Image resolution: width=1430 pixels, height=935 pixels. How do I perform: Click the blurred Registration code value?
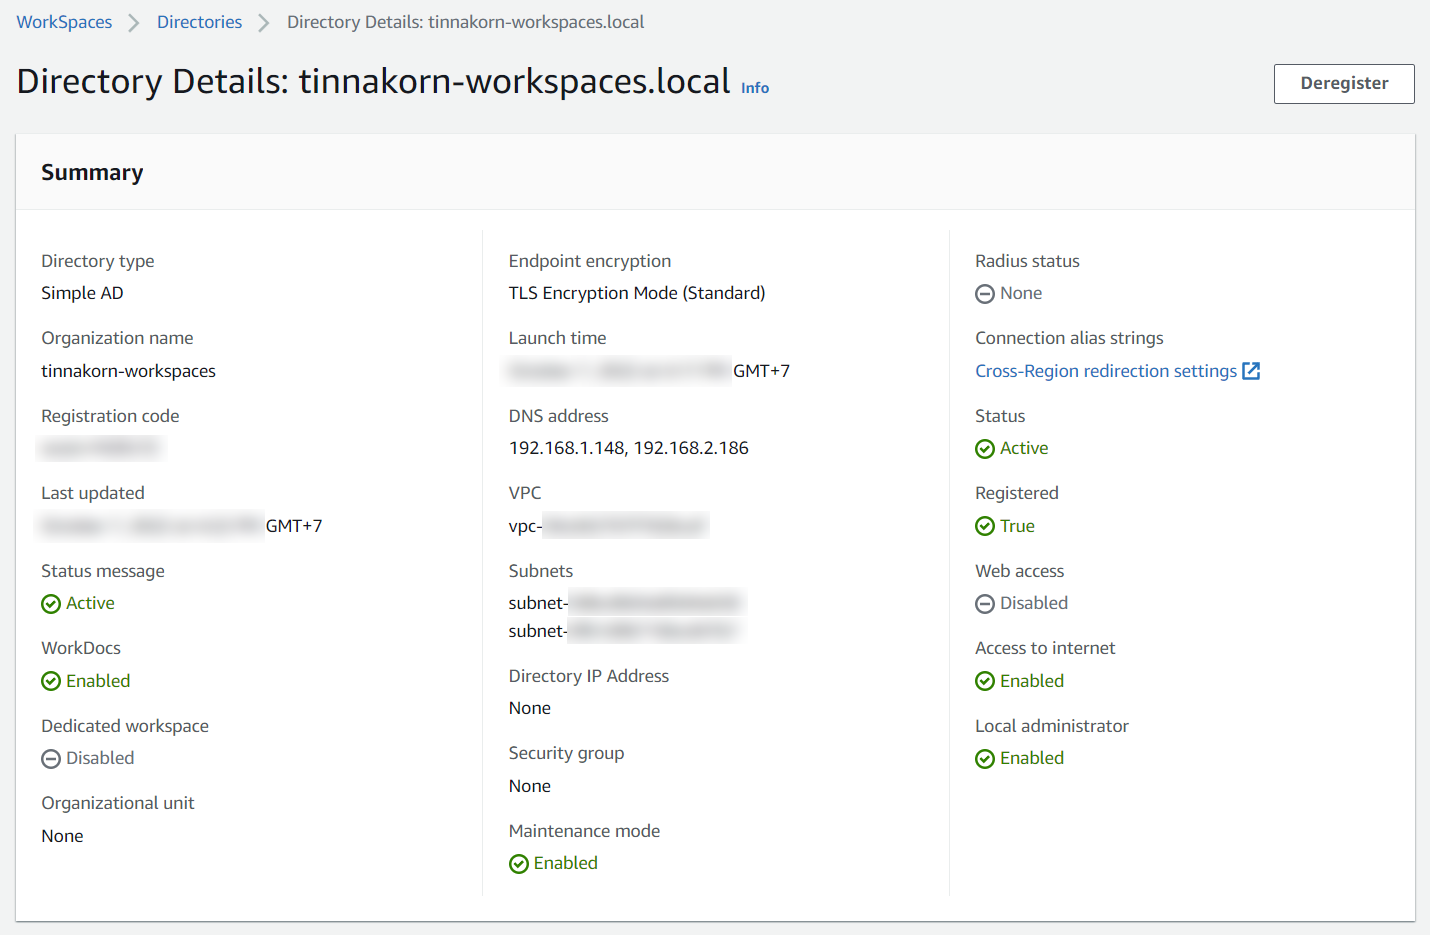[100, 448]
